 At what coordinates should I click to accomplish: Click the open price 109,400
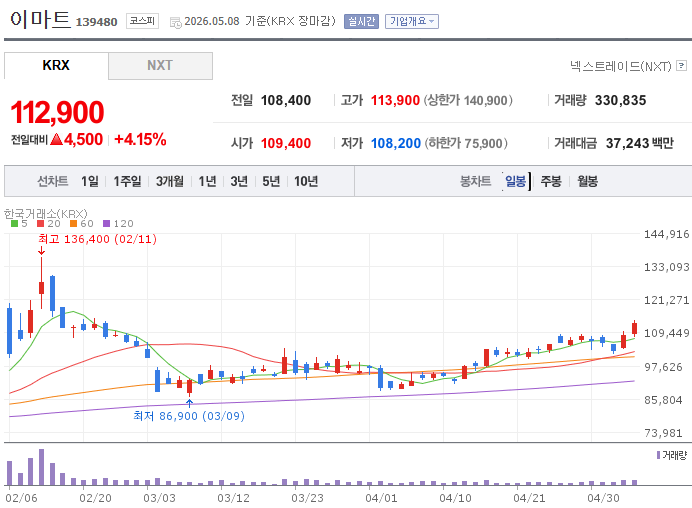286,143
